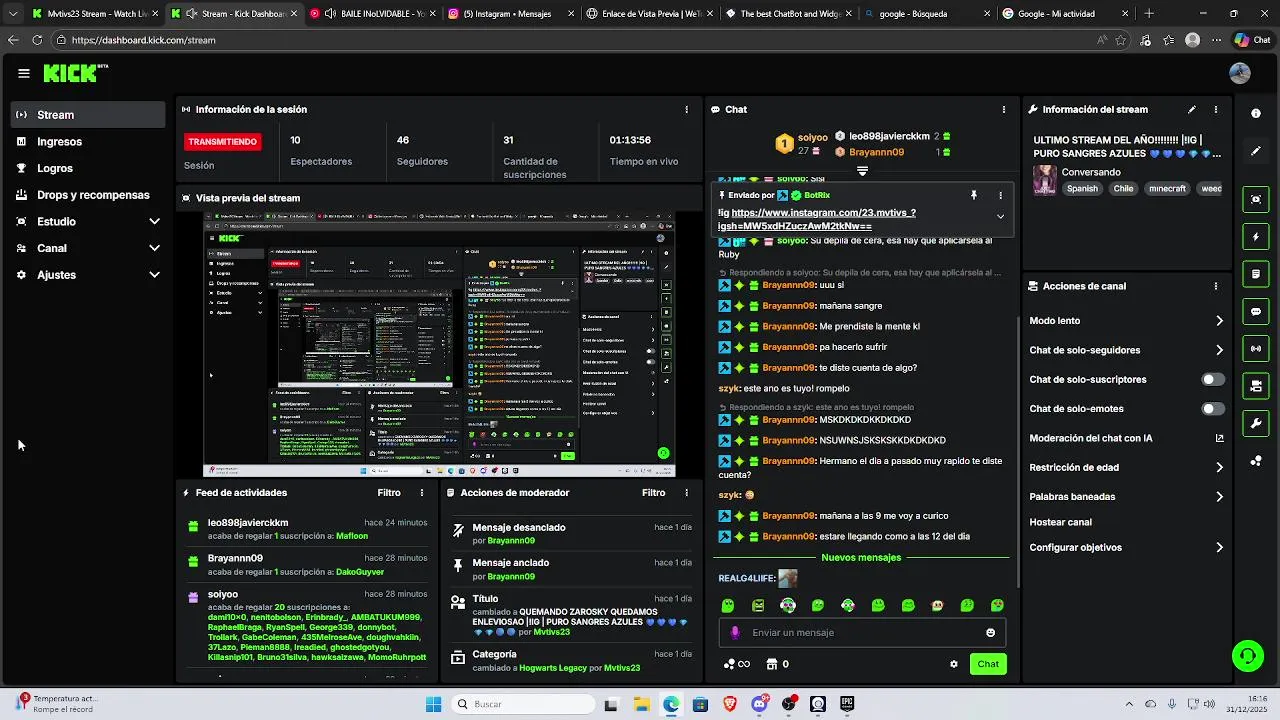The height and width of the screenshot is (720, 1280).
Task: Click the browser address bar URL
Action: [143, 40]
